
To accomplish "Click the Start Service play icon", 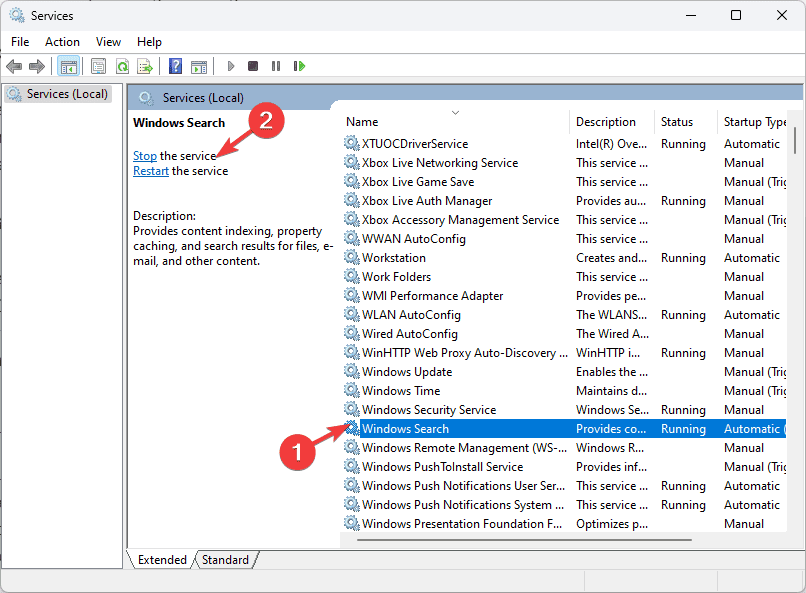I will coord(231,66).
